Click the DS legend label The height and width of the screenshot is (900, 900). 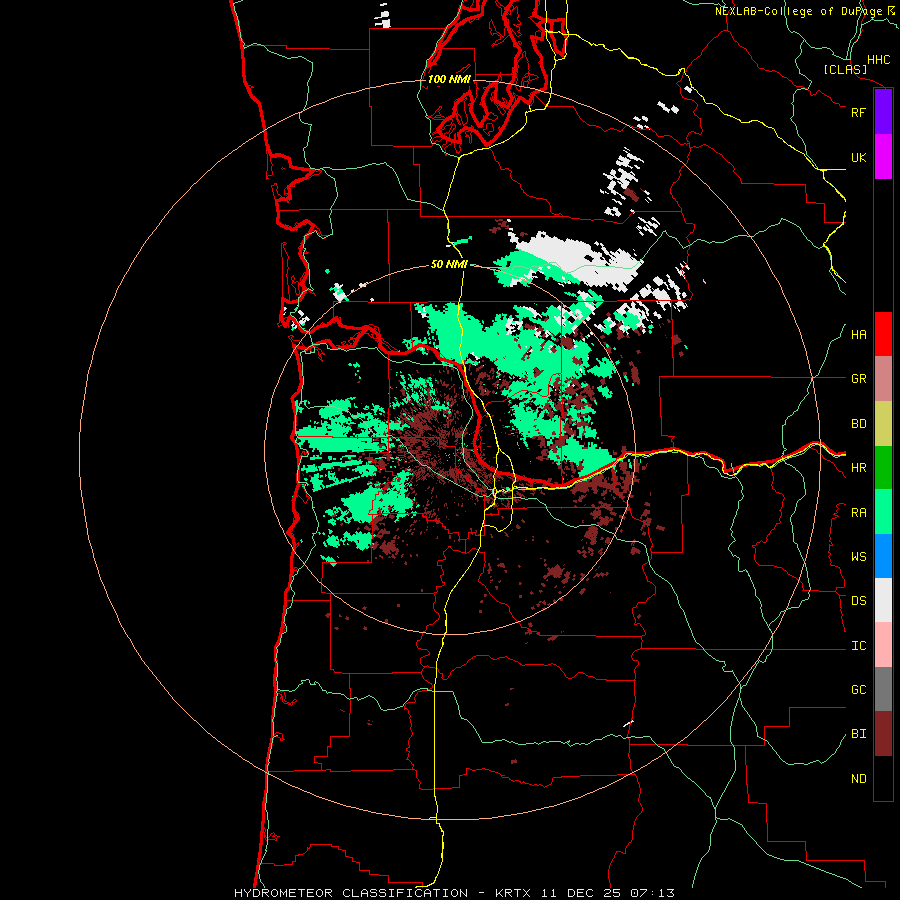tap(858, 601)
